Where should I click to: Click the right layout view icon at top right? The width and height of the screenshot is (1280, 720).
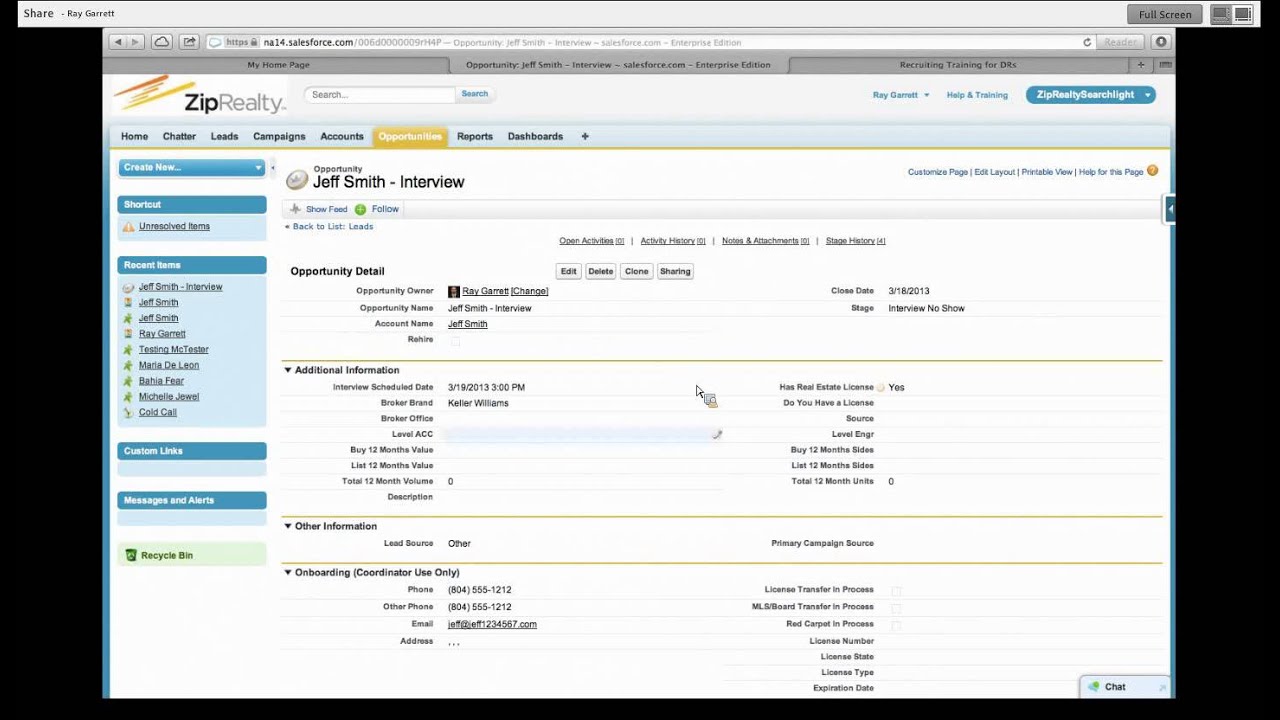[1243, 14]
